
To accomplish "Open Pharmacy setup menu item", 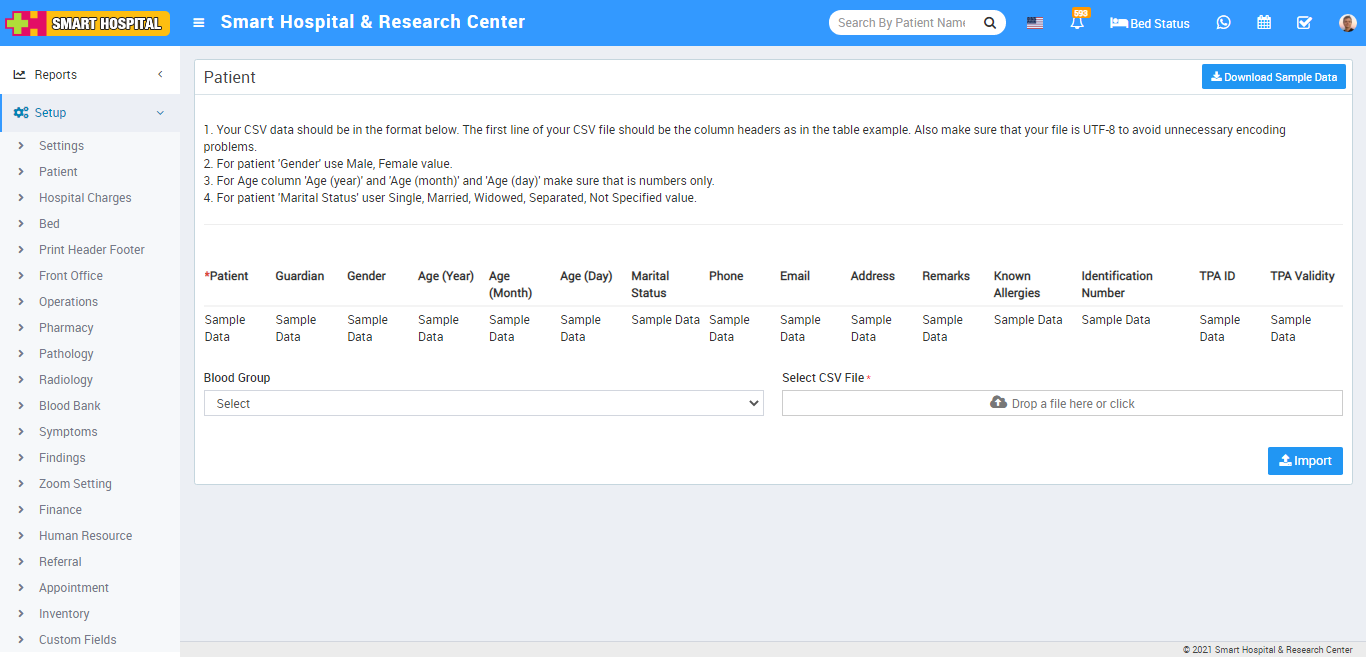I will coord(66,328).
